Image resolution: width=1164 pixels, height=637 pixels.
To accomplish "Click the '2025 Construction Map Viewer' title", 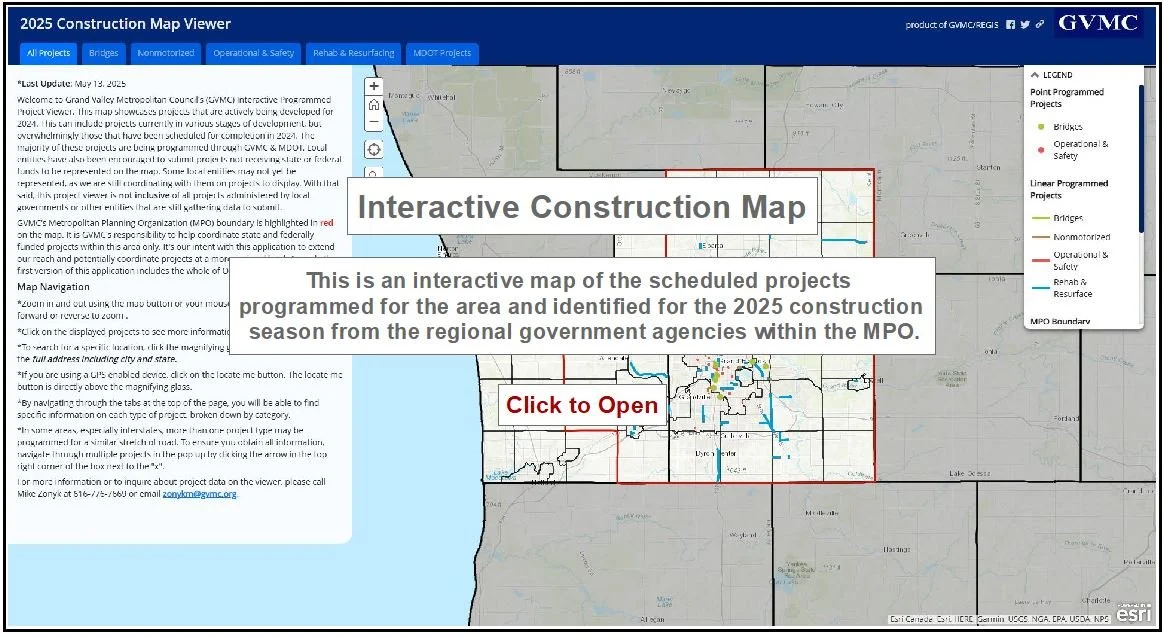I will tap(125, 24).
